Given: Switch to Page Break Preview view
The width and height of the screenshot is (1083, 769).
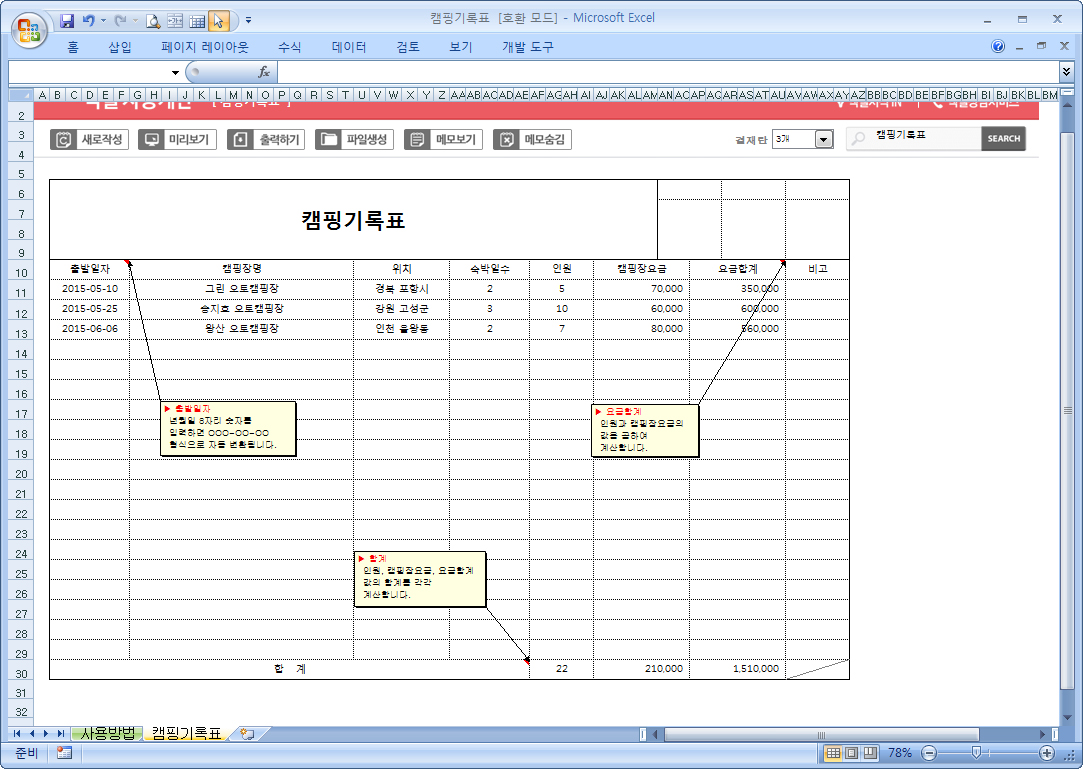Looking at the screenshot, I should [x=870, y=753].
